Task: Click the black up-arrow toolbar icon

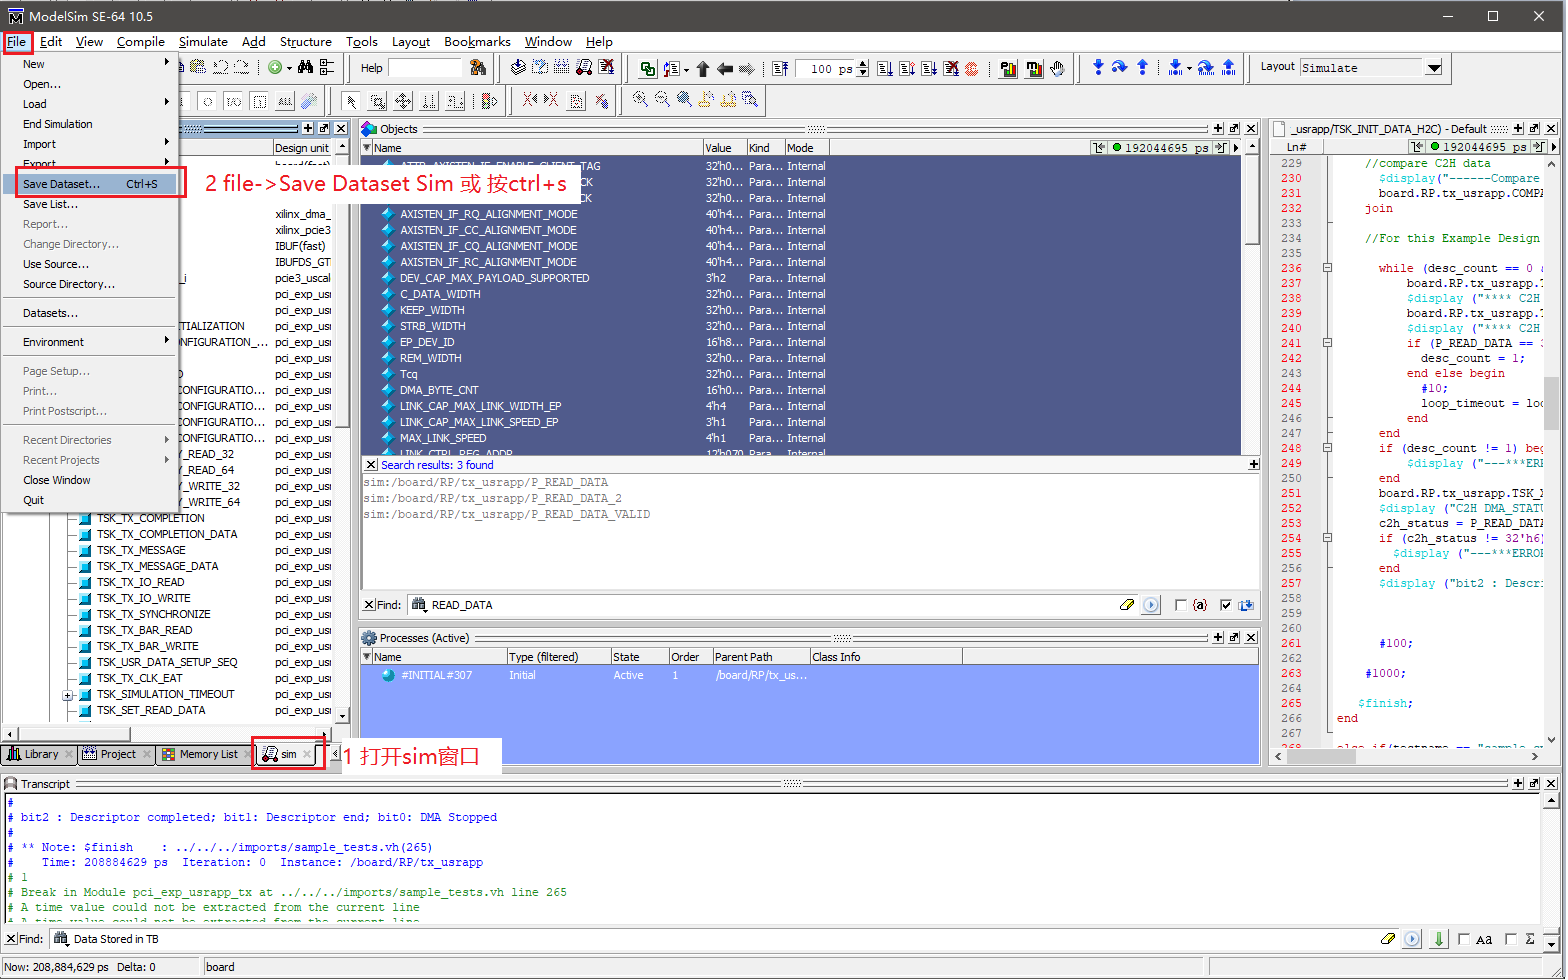Action: coord(702,68)
